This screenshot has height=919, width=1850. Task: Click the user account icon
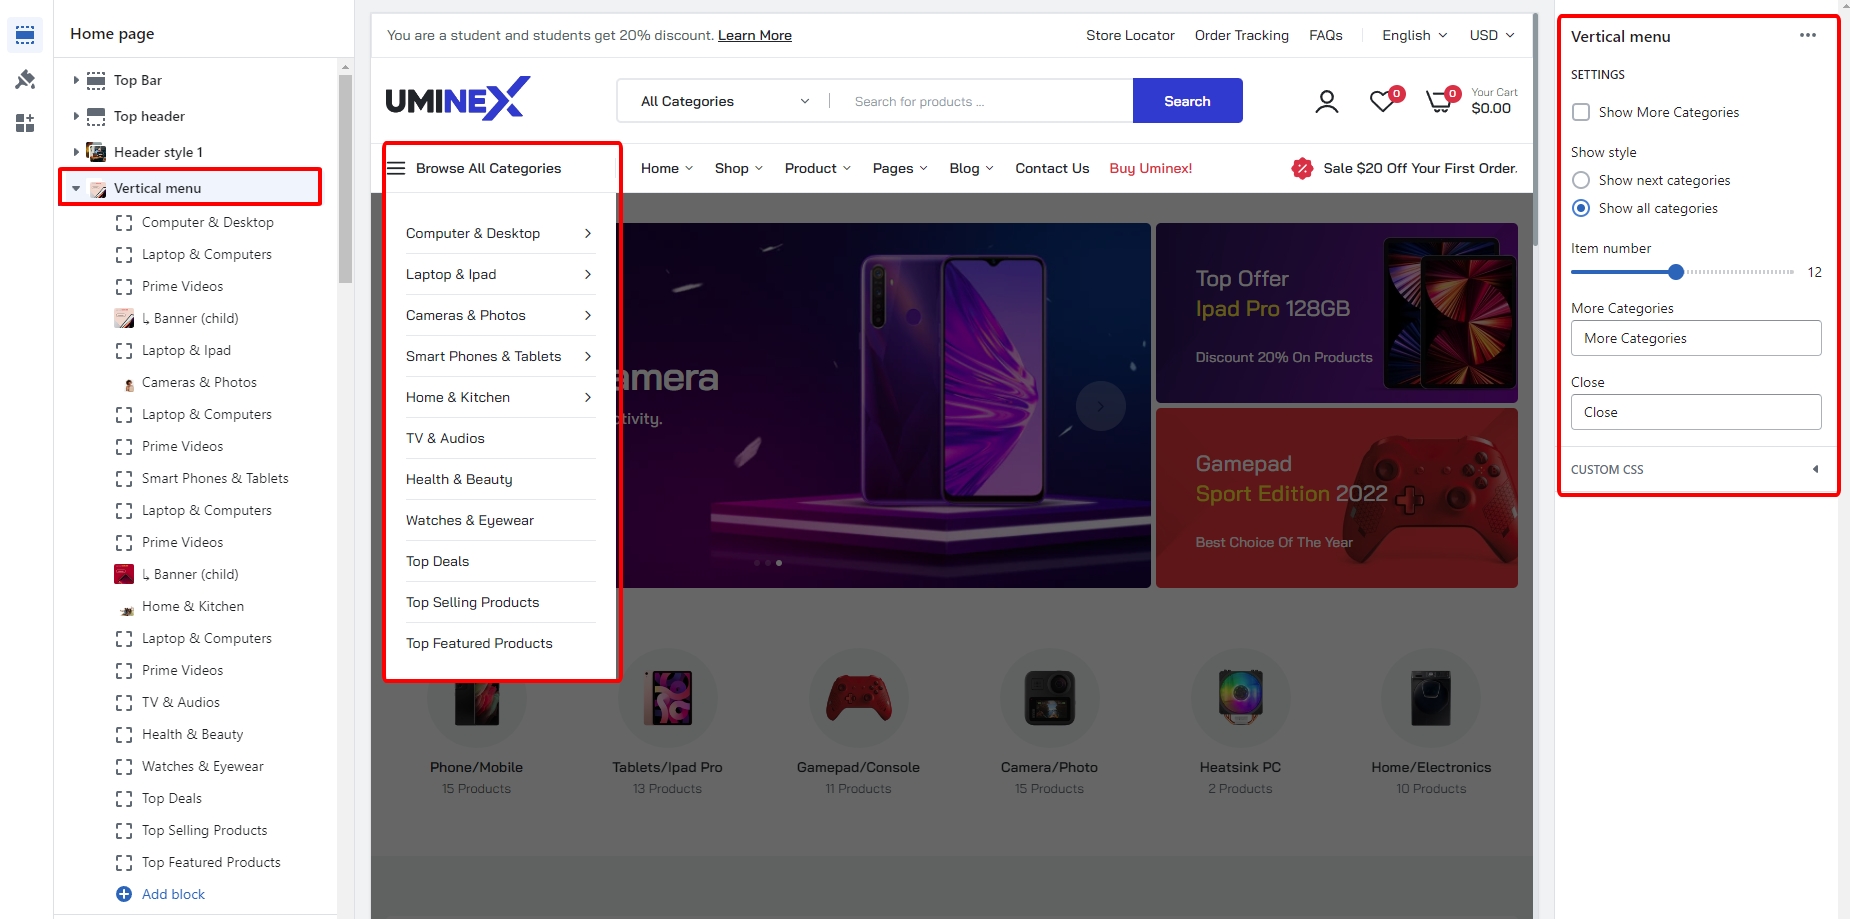1326,102
